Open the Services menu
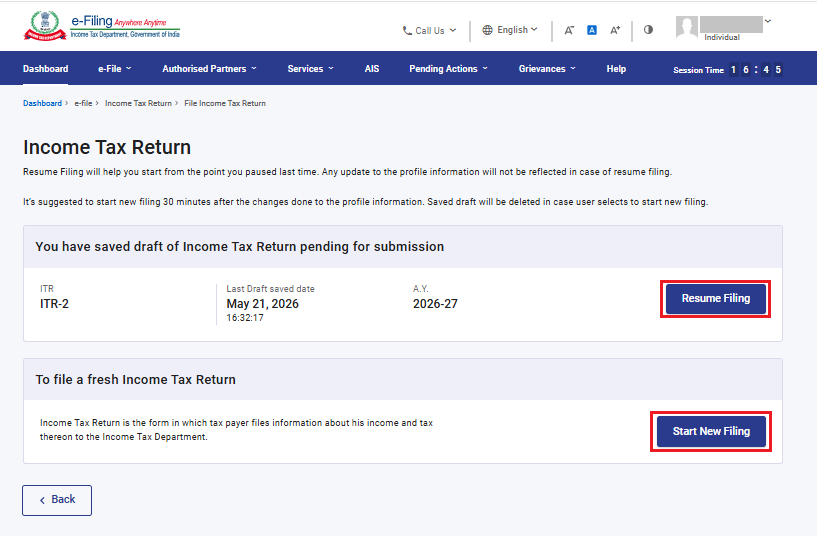The height and width of the screenshot is (536, 817). (311, 69)
